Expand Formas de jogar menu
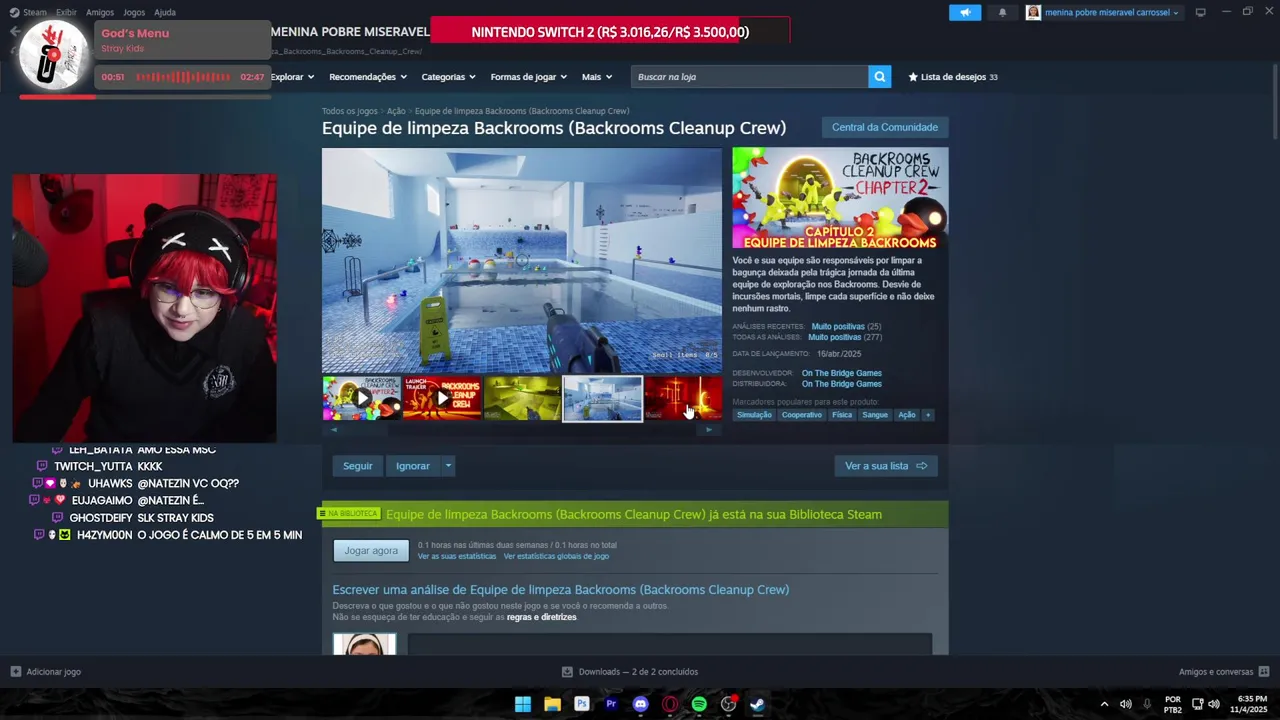Screen dimensions: 1280x720 [528, 77]
